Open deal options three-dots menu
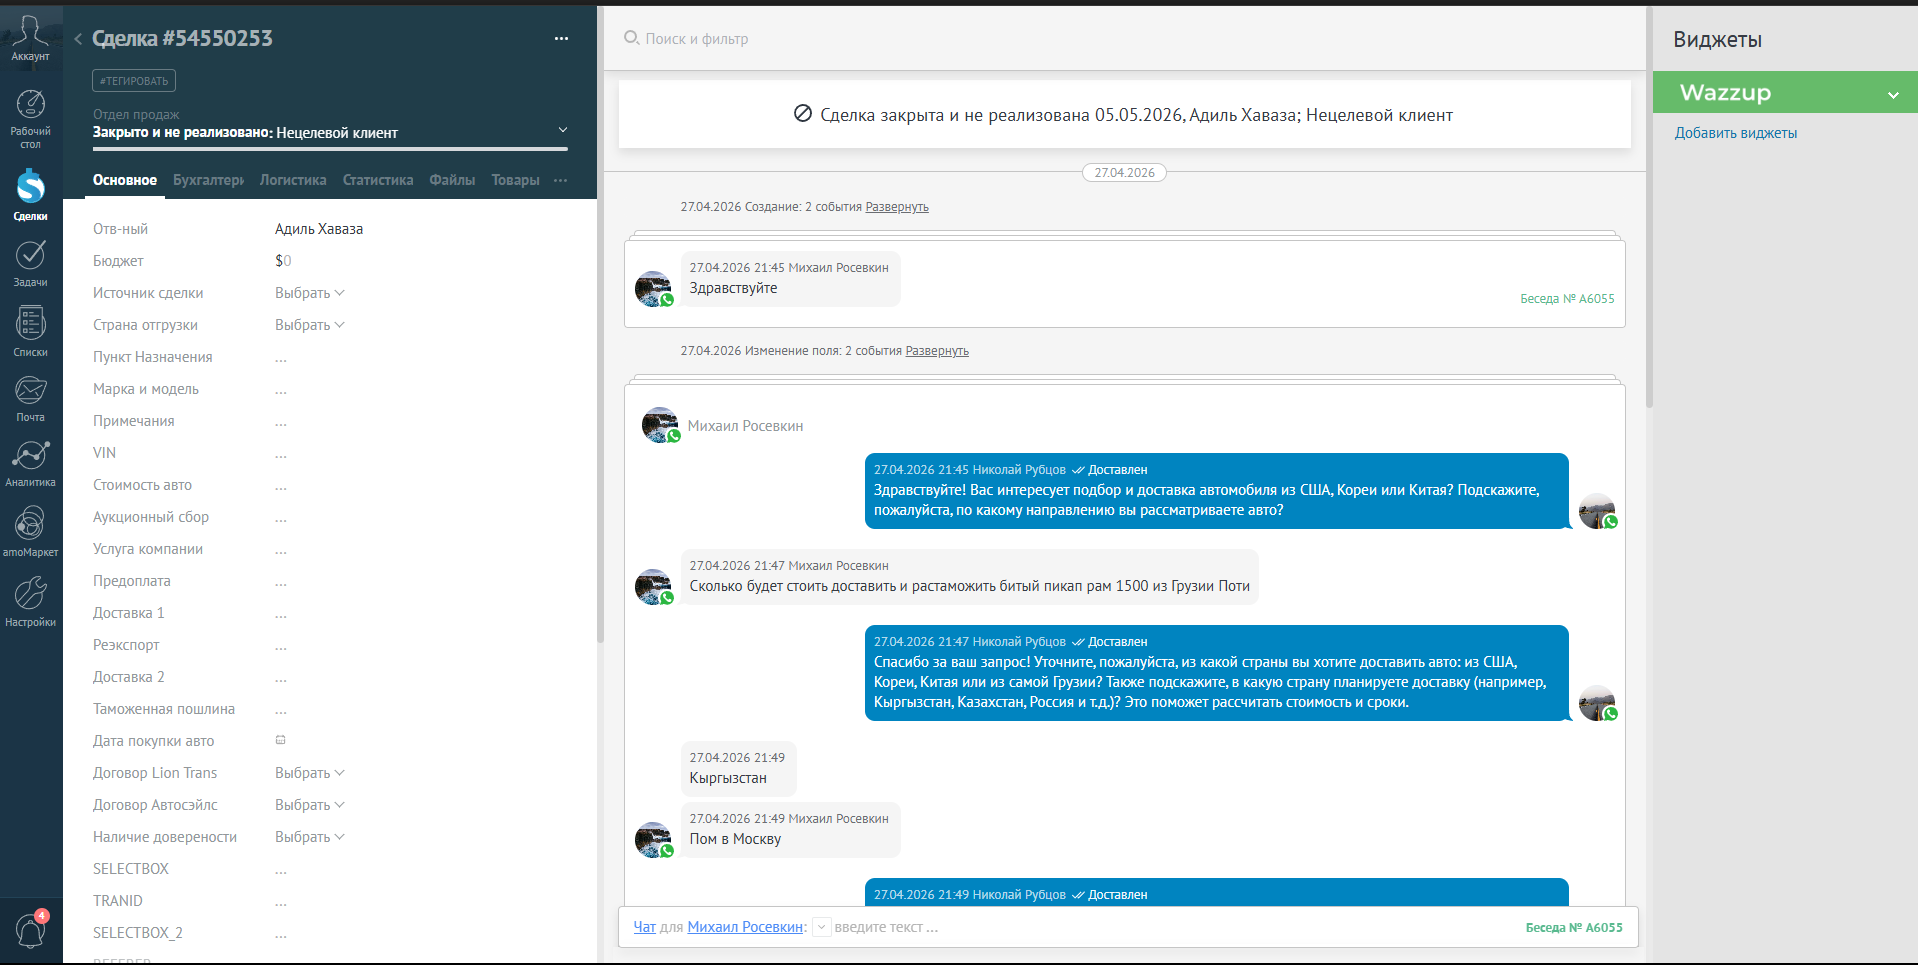1918x965 pixels. (561, 39)
